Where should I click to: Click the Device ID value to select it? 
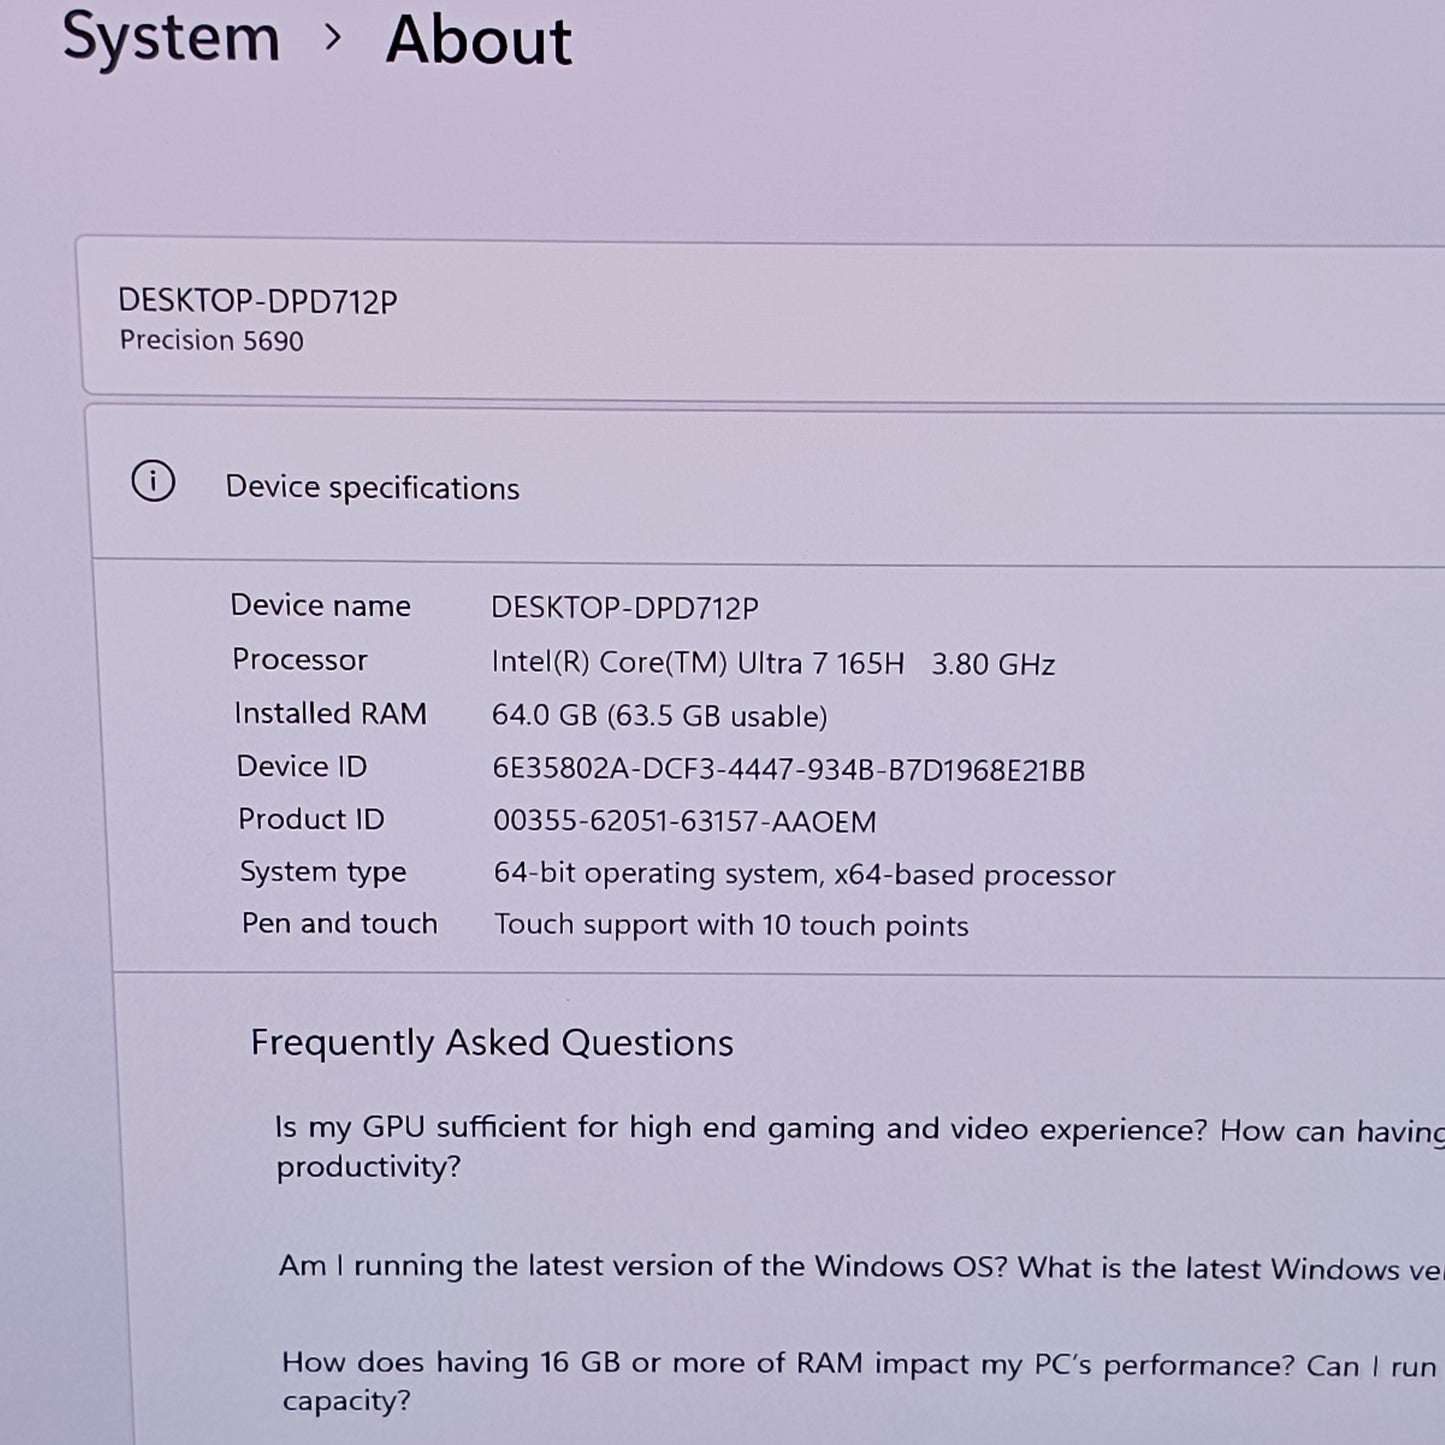pyautogui.click(x=785, y=768)
